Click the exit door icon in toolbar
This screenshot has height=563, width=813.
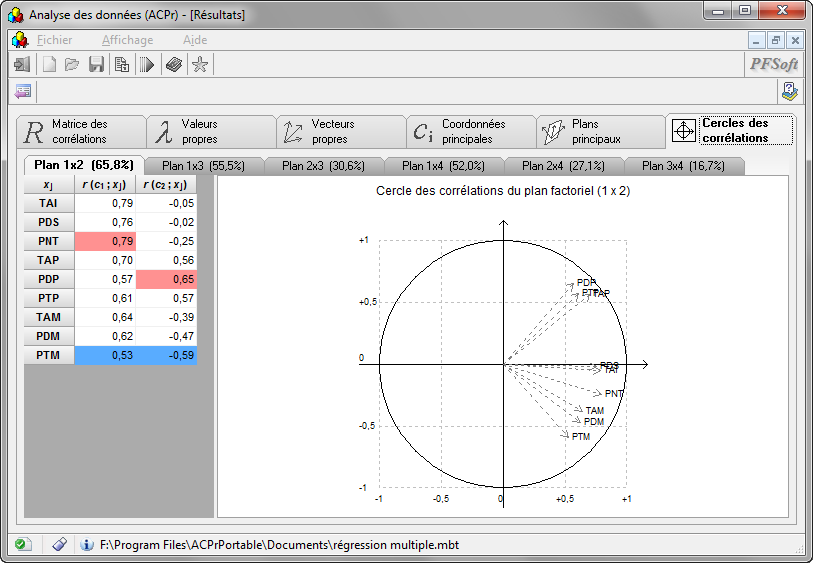21,65
